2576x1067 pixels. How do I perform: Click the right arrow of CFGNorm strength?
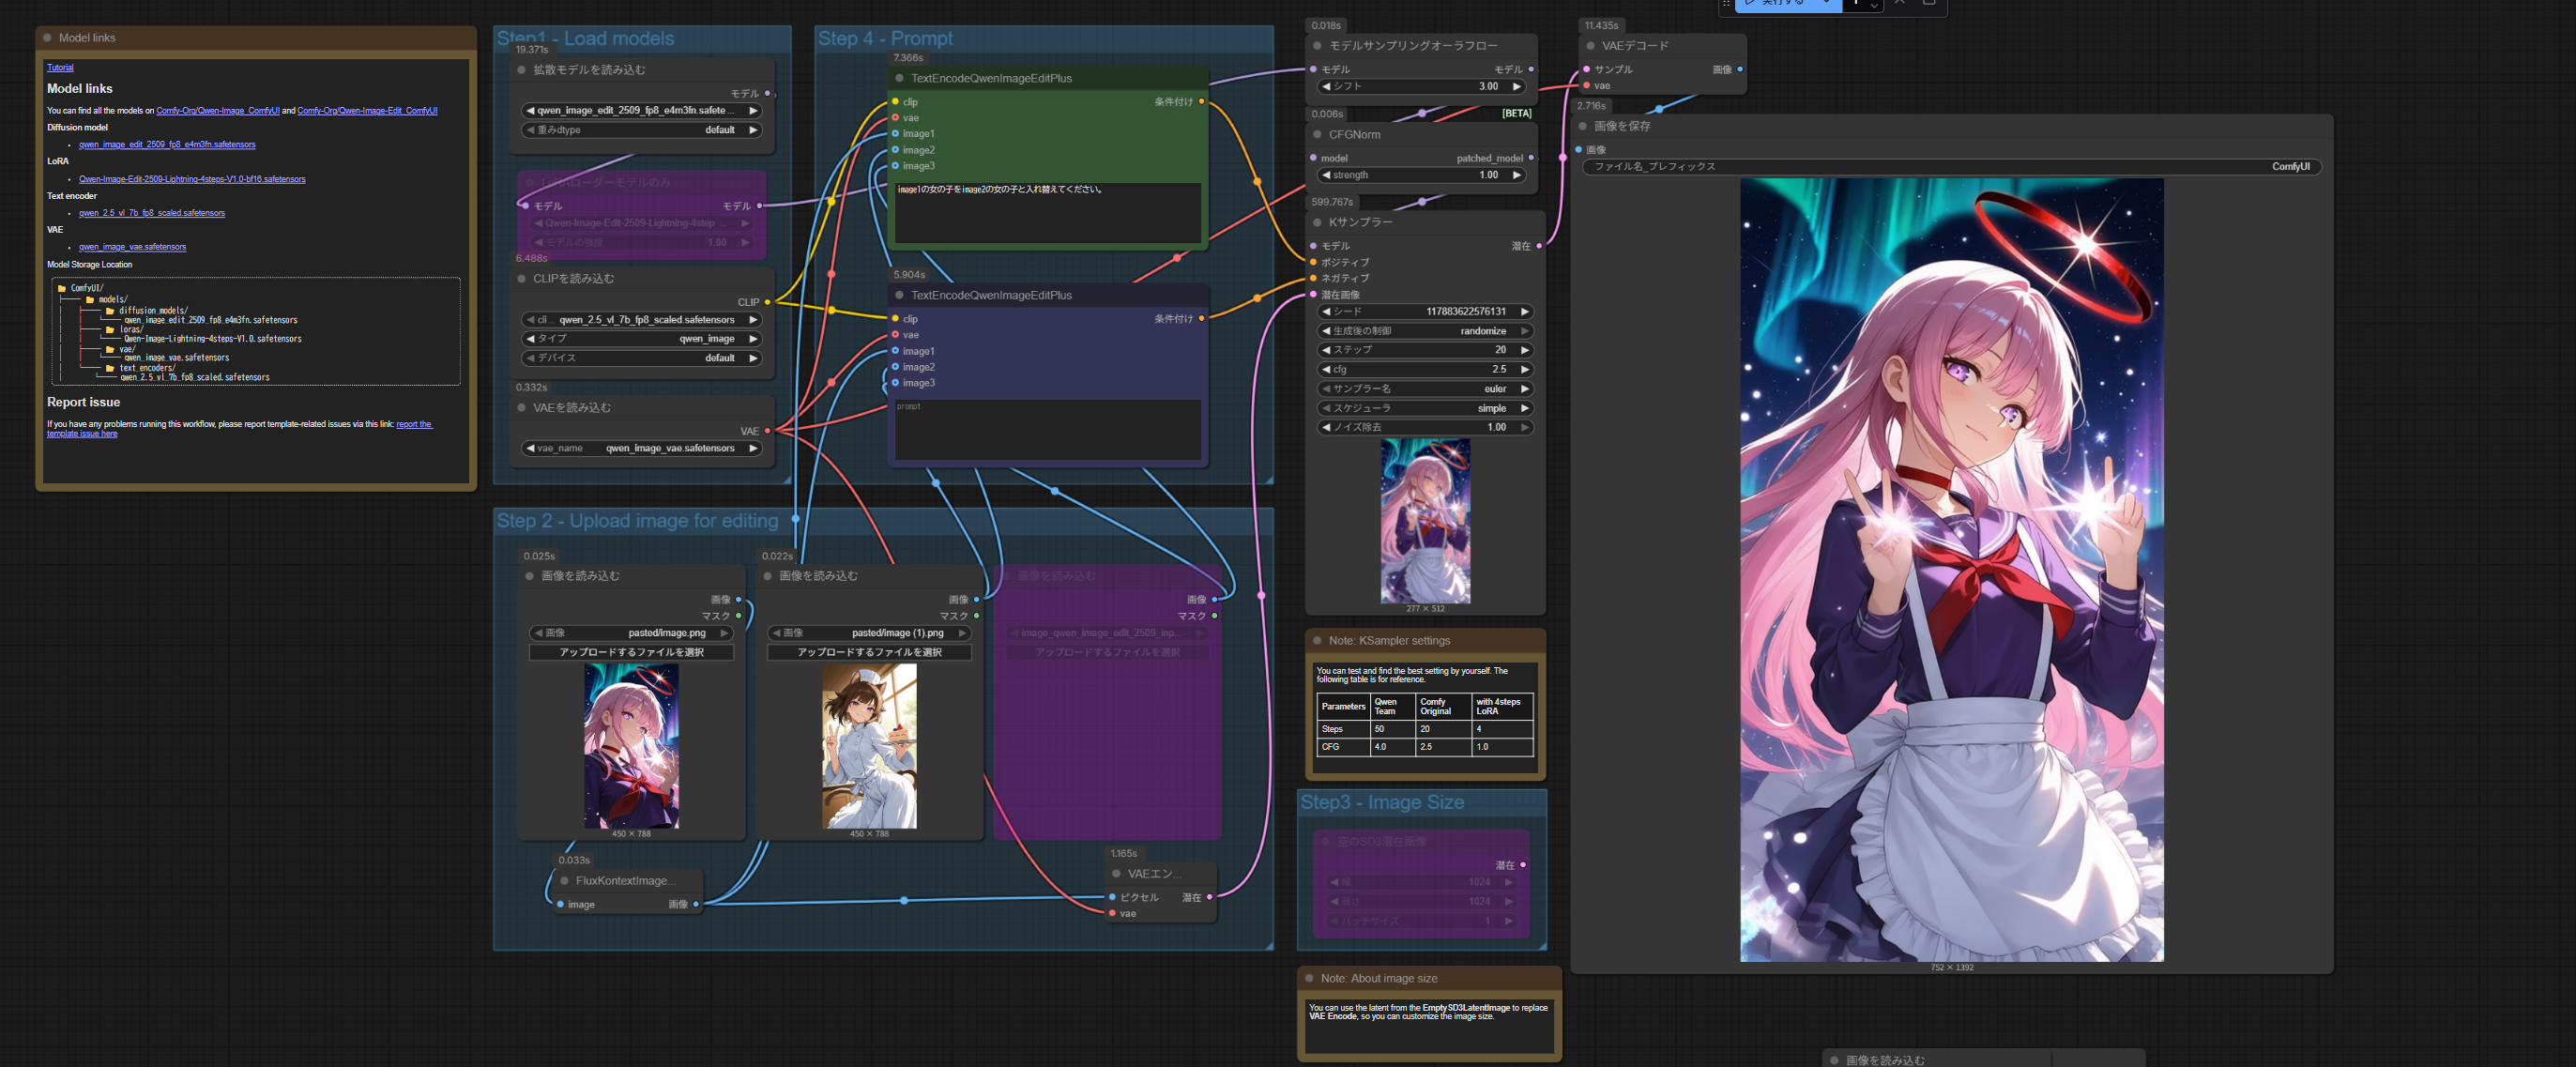coord(1517,175)
